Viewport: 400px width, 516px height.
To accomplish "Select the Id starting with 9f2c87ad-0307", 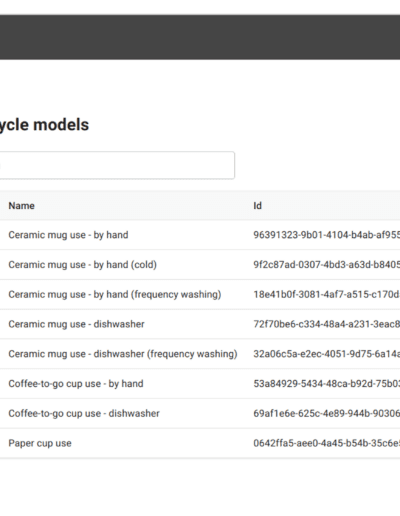I will click(x=327, y=265).
